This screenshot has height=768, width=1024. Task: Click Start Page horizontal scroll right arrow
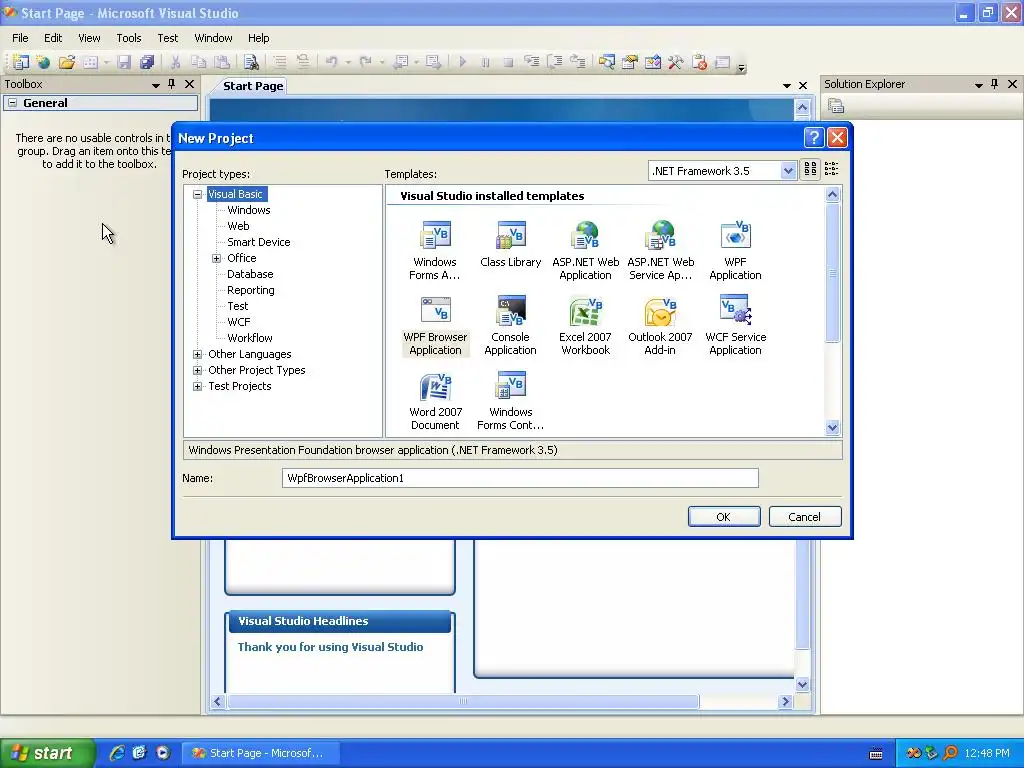pyautogui.click(x=786, y=701)
